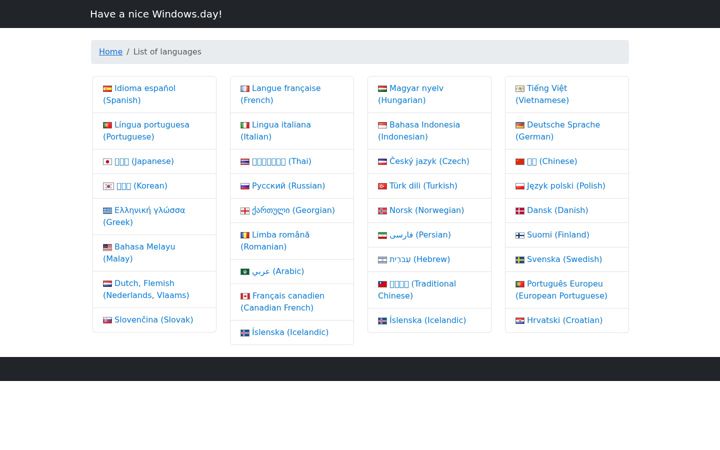The width and height of the screenshot is (720, 450).
Task: Click the Israel flag icon beside (Hebrew)
Action: [x=382, y=260]
